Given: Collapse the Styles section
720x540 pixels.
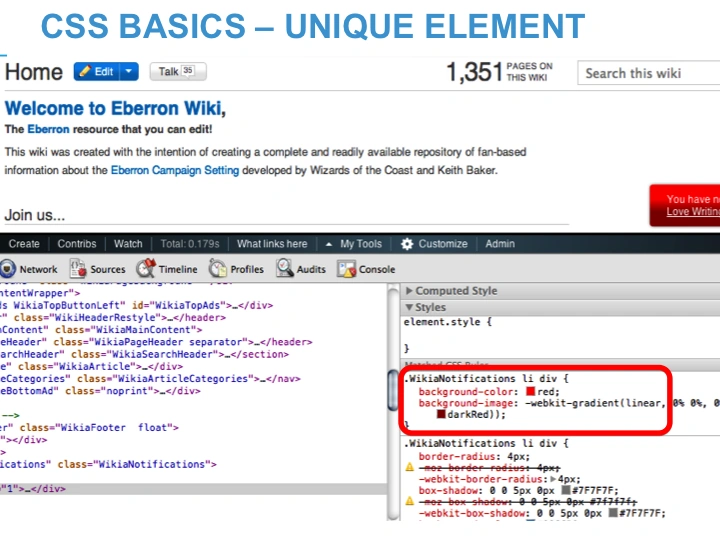Looking at the screenshot, I should click(410, 307).
